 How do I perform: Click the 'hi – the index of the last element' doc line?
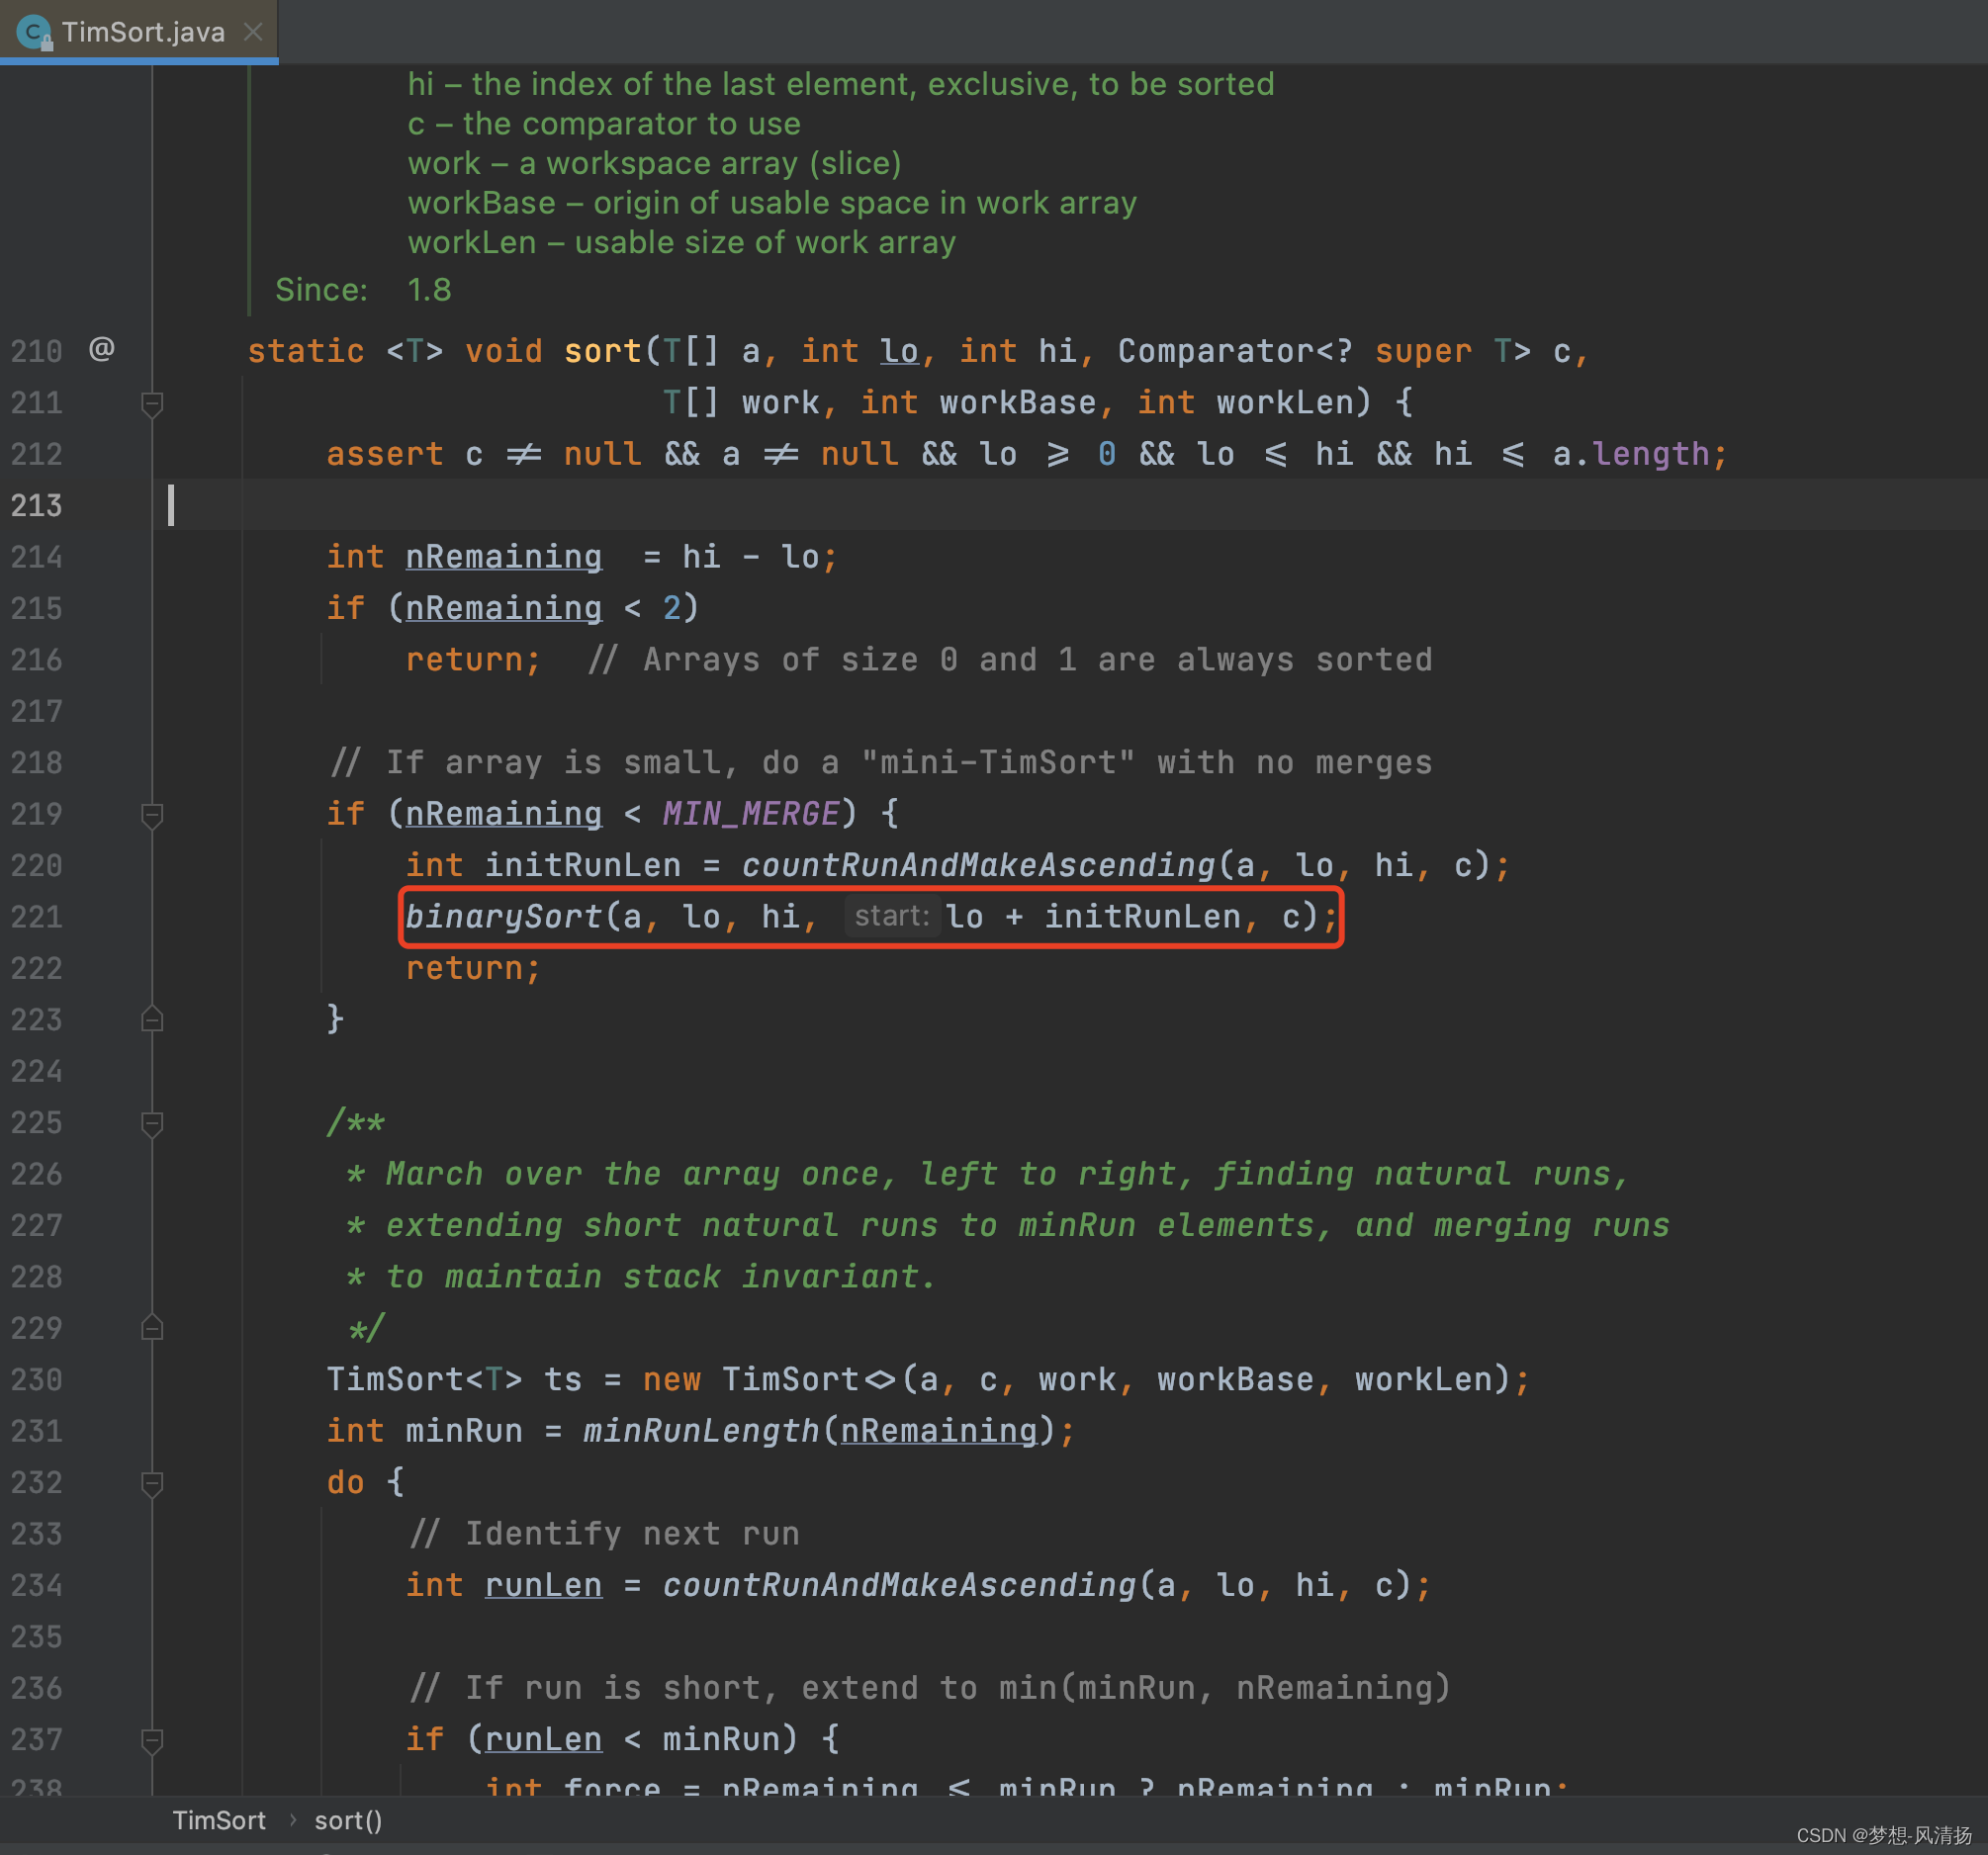point(841,84)
